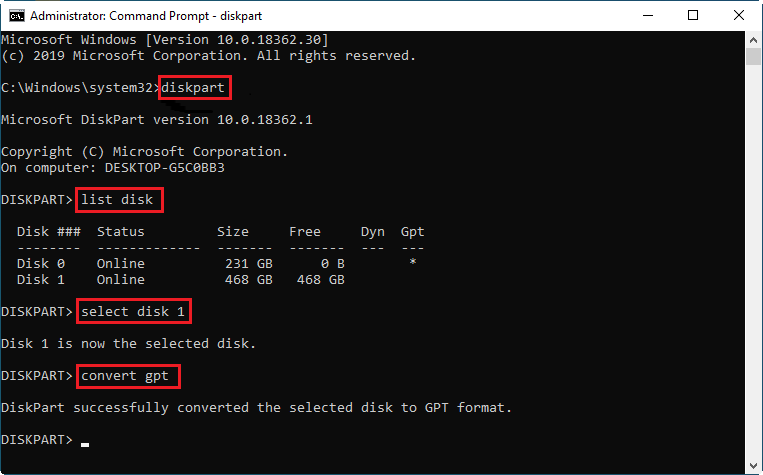763x475 pixels.
Task: Minimize the Command Prompt window
Action: (648, 16)
